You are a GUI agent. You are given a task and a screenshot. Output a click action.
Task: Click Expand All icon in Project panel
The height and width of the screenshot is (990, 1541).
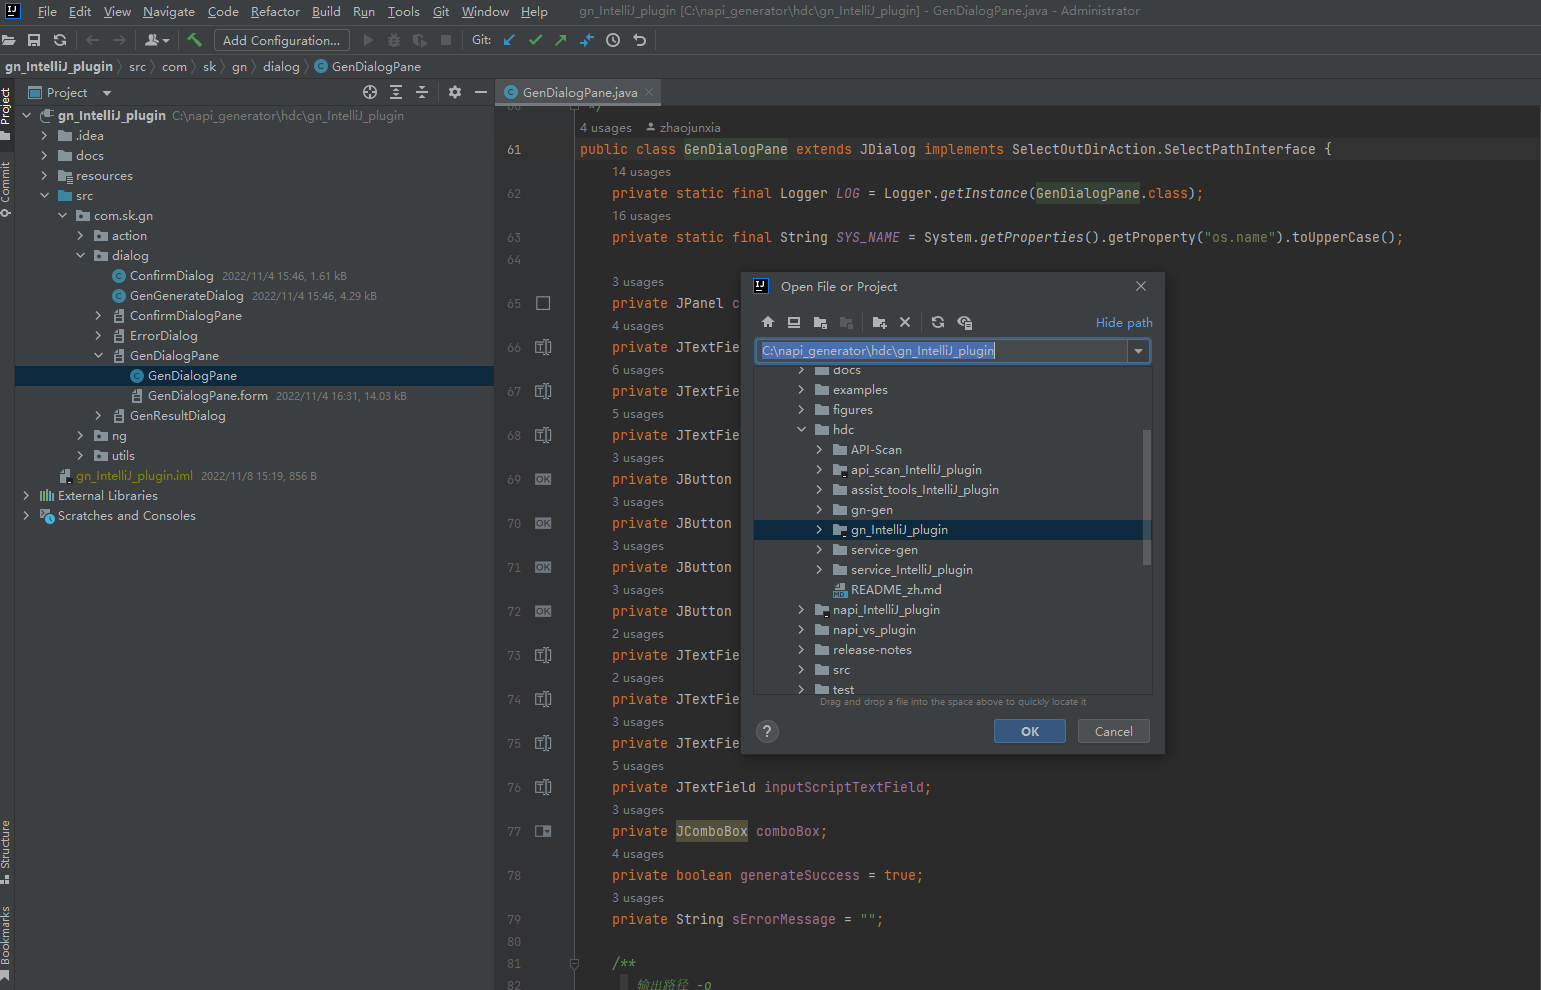point(396,92)
